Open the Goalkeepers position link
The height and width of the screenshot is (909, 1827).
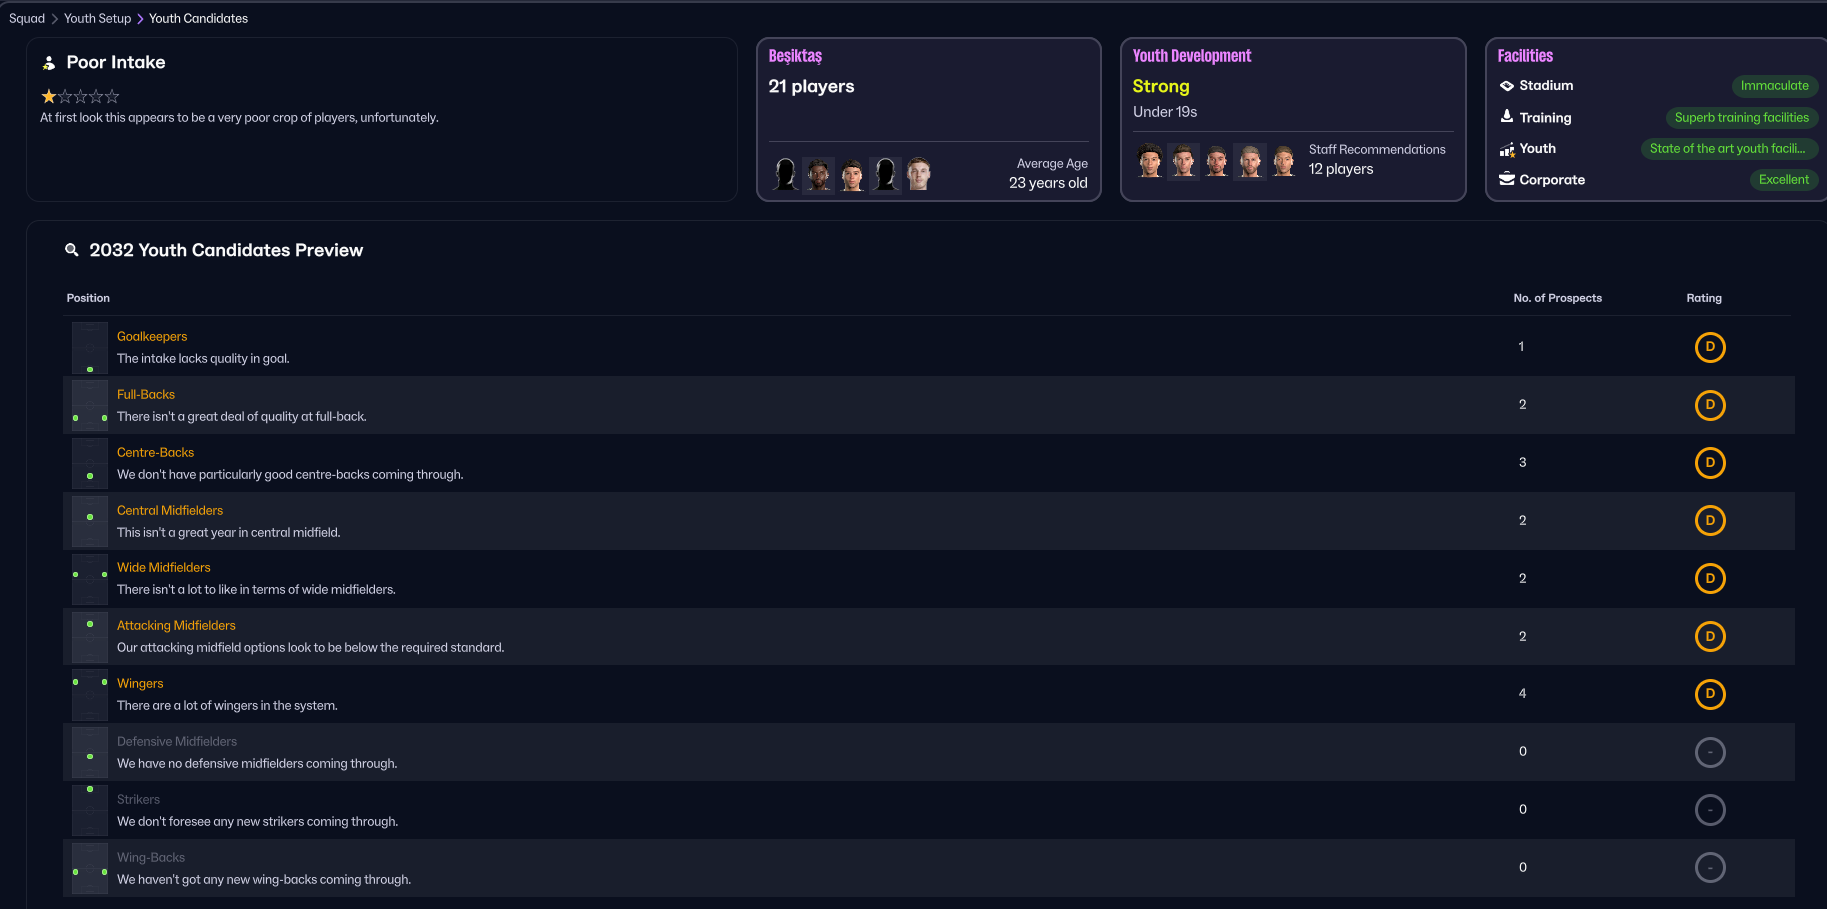click(x=152, y=337)
